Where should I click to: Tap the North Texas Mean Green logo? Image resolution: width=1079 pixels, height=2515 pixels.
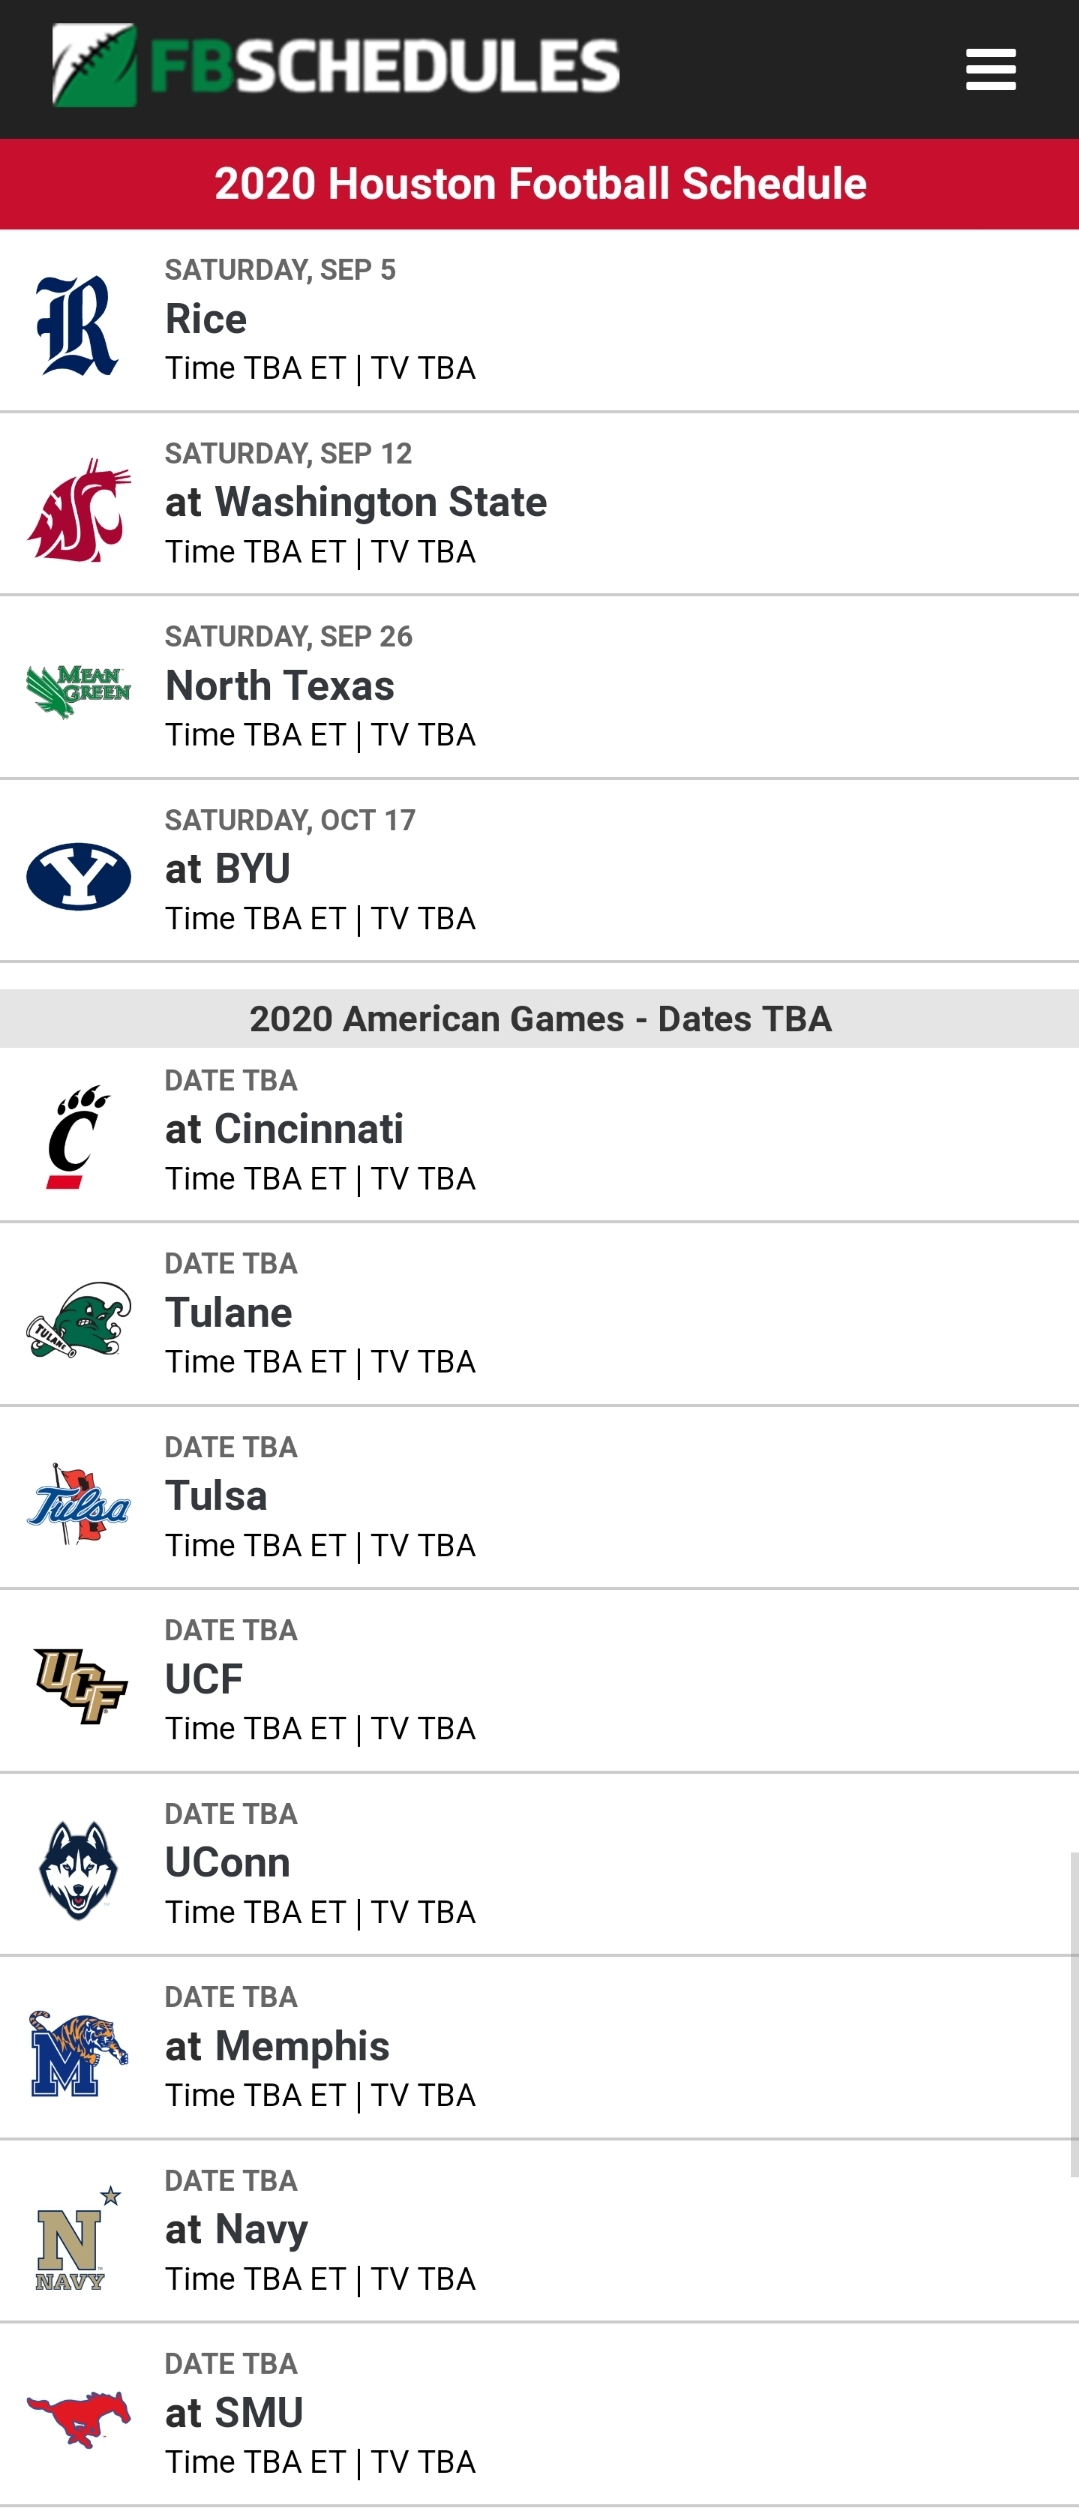(78, 690)
